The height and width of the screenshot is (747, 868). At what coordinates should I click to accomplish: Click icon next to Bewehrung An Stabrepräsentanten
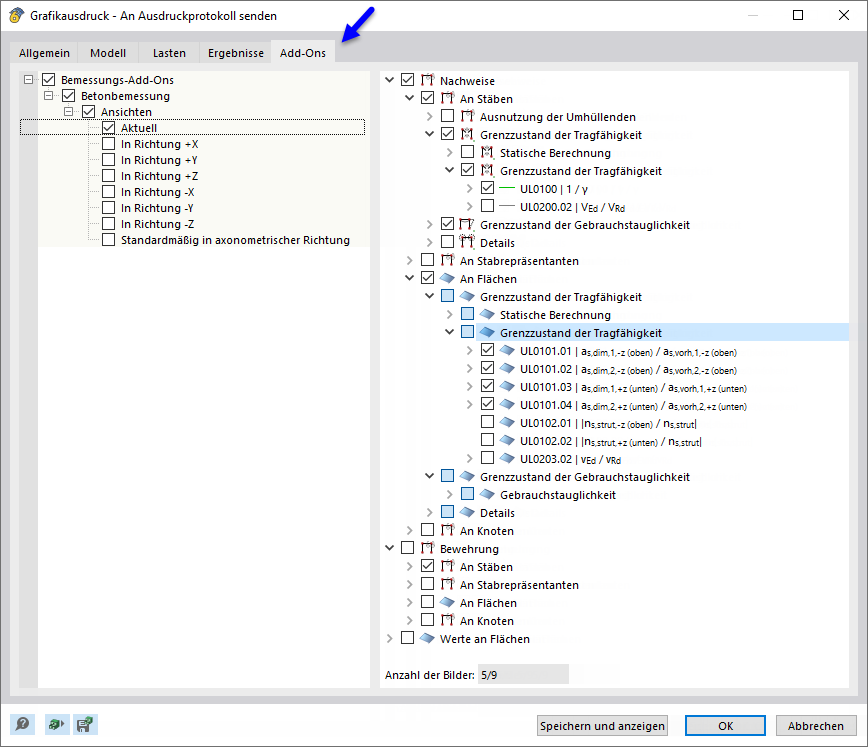pyautogui.click(x=447, y=584)
